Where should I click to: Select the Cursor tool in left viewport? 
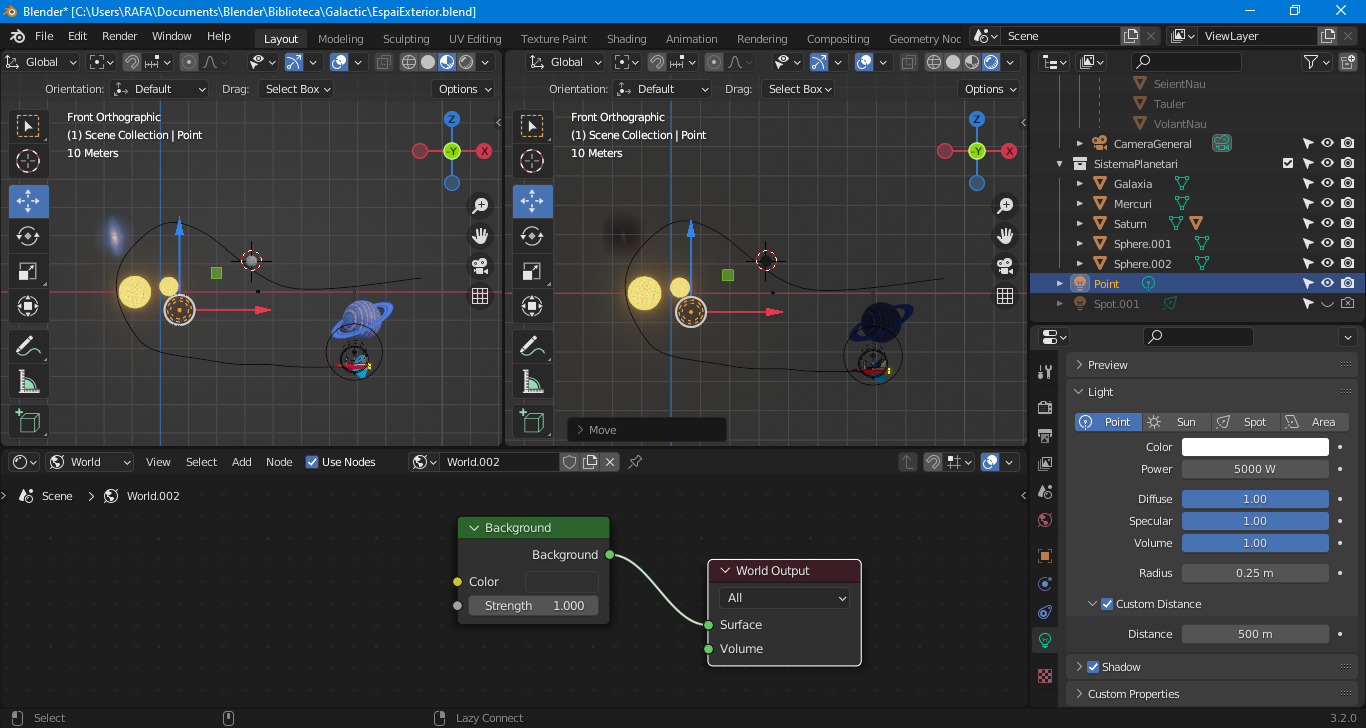coord(29,162)
